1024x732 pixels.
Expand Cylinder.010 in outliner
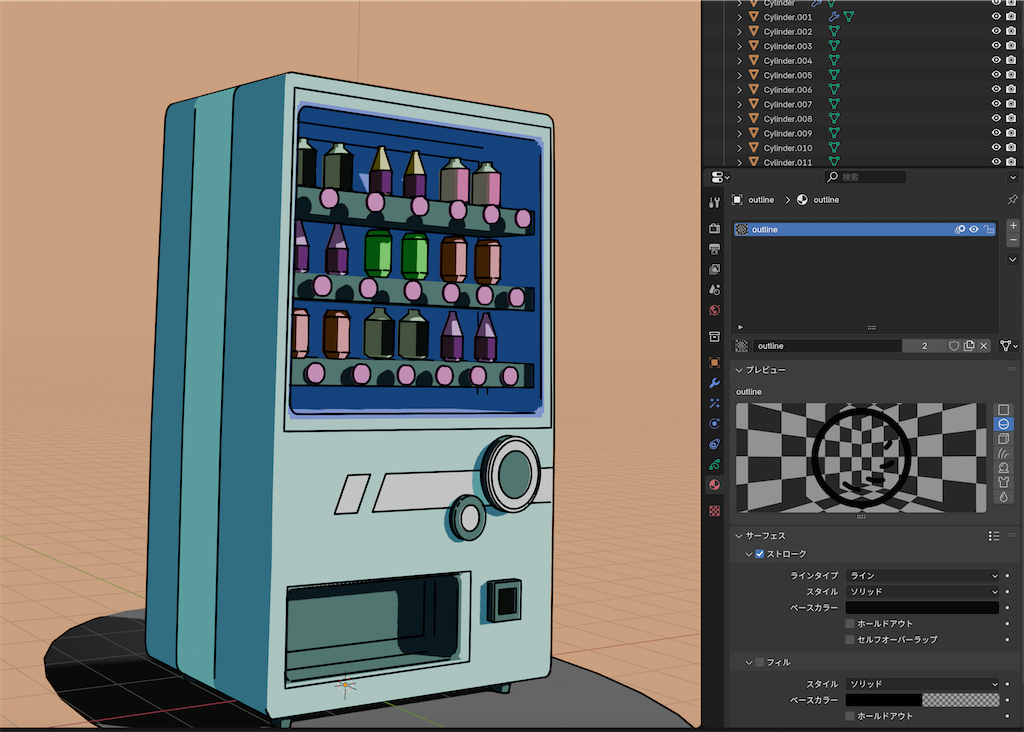739,148
